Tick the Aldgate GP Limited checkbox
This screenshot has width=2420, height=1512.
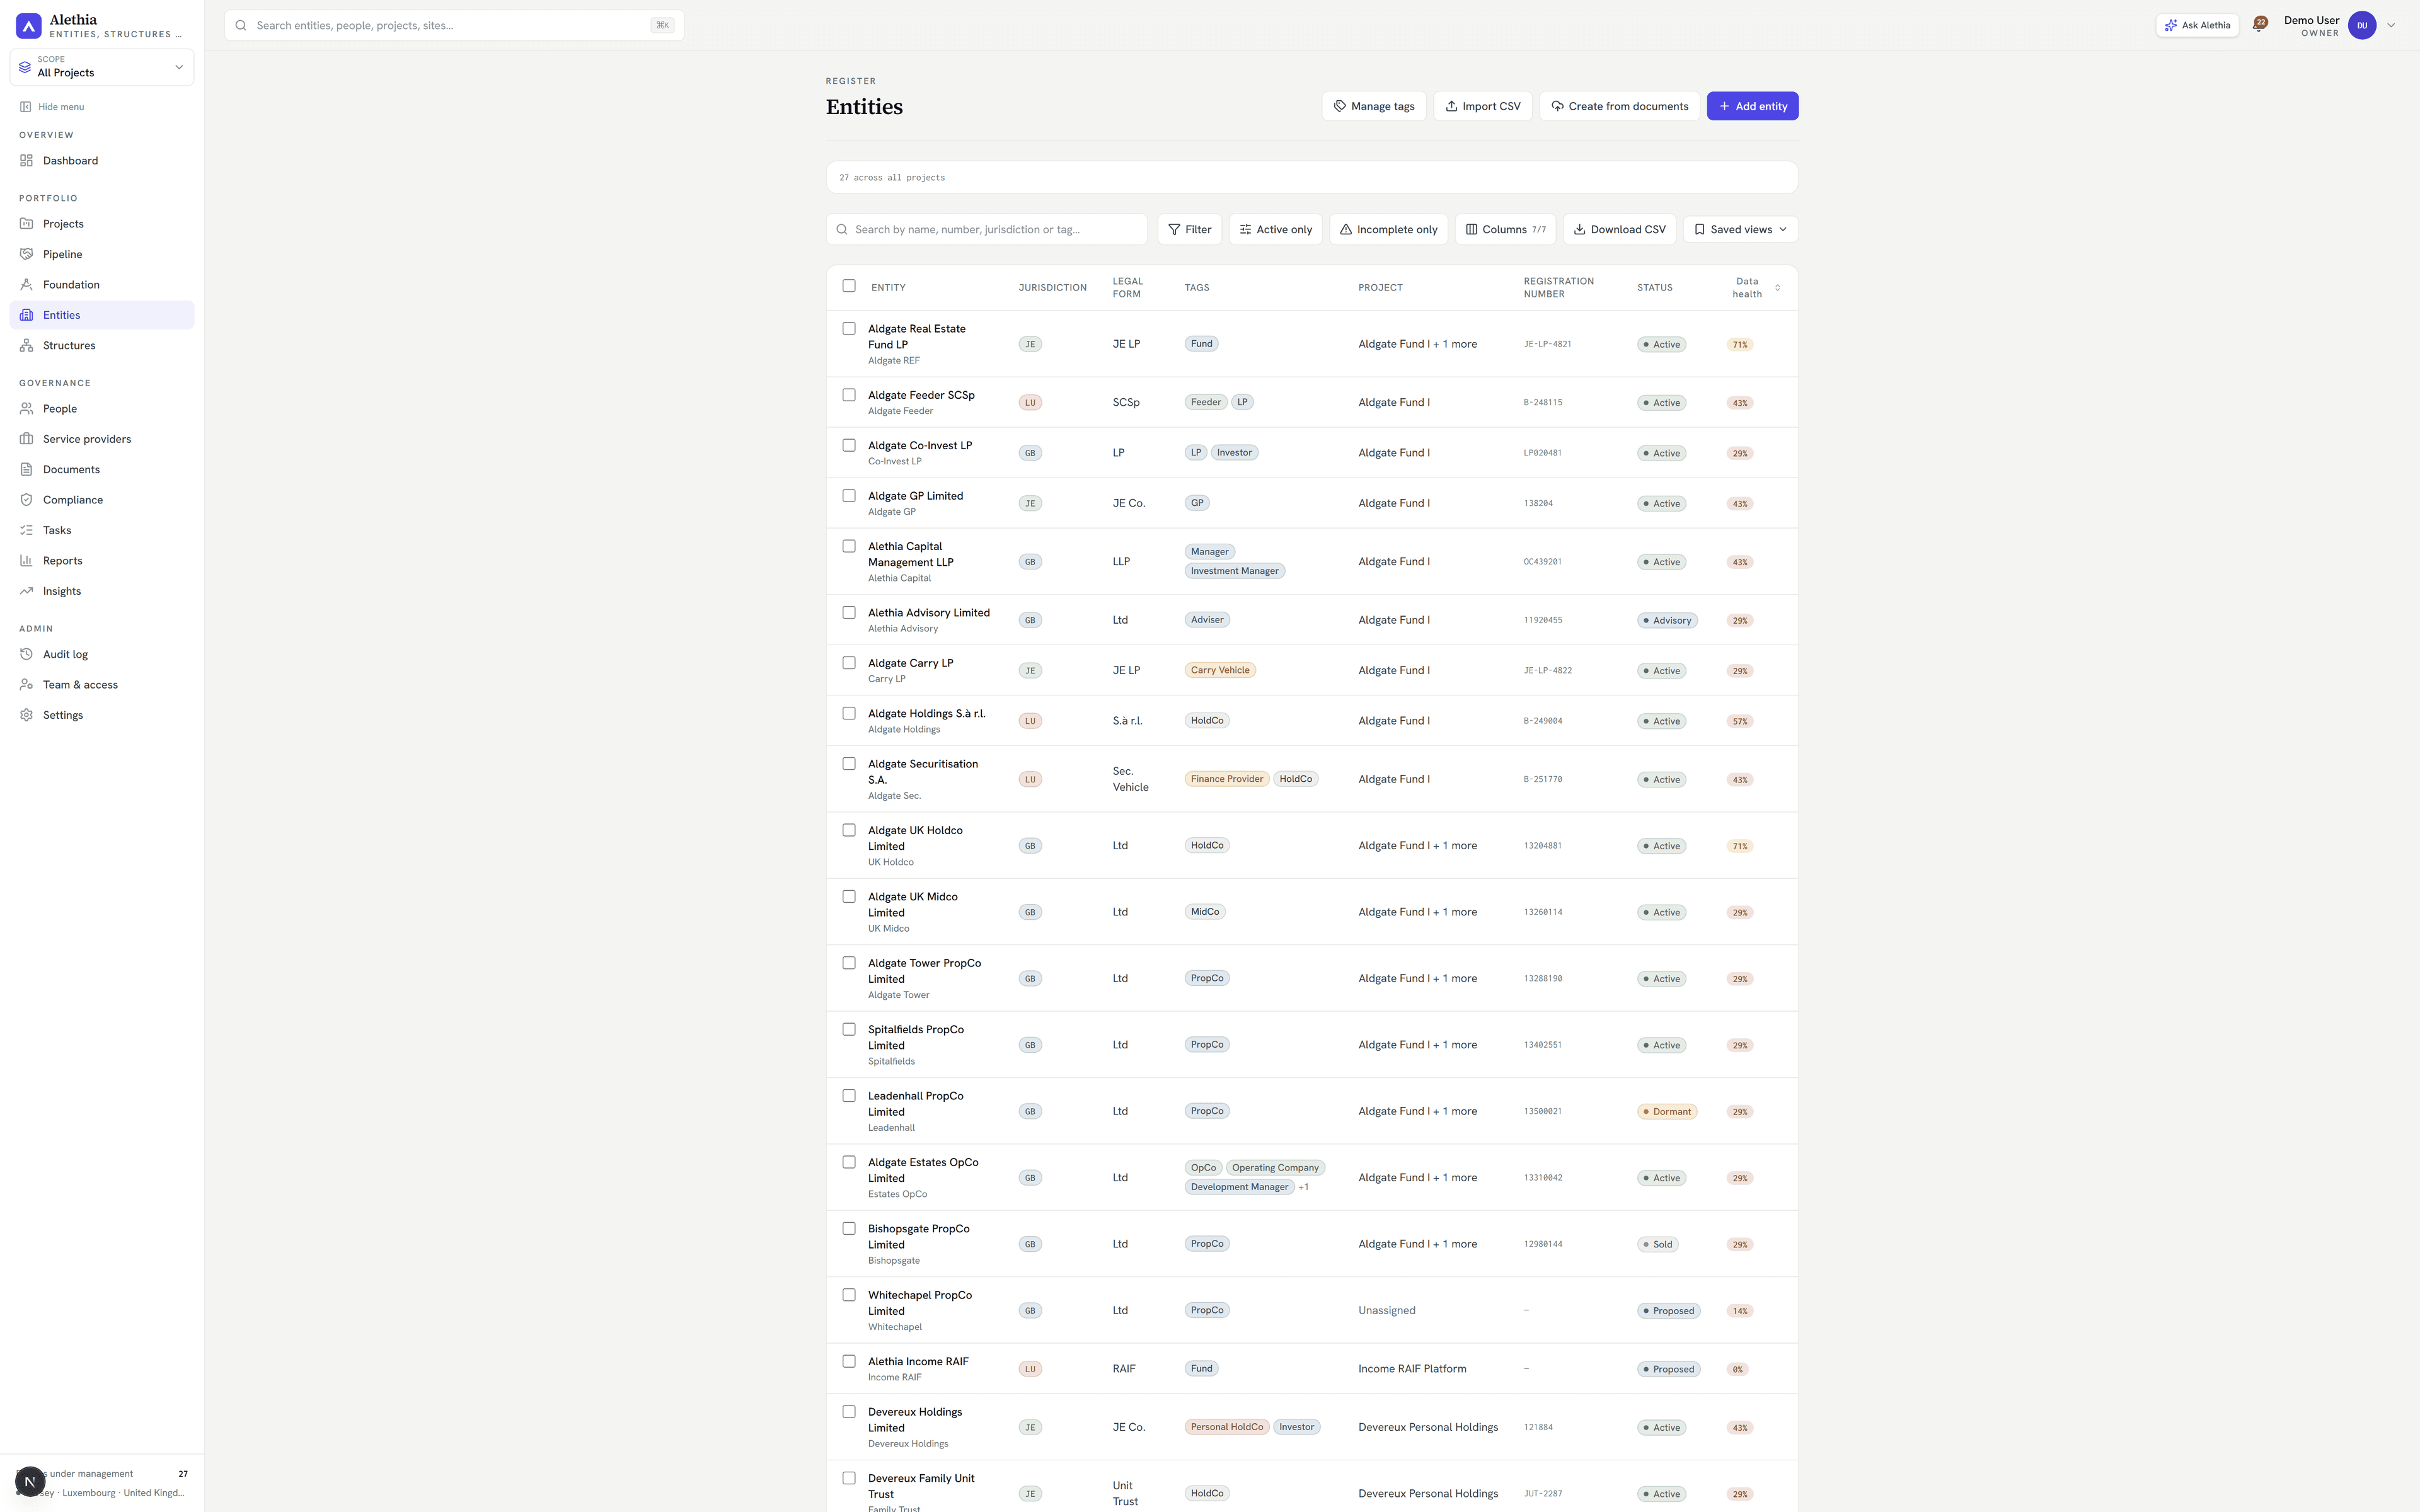(x=849, y=496)
